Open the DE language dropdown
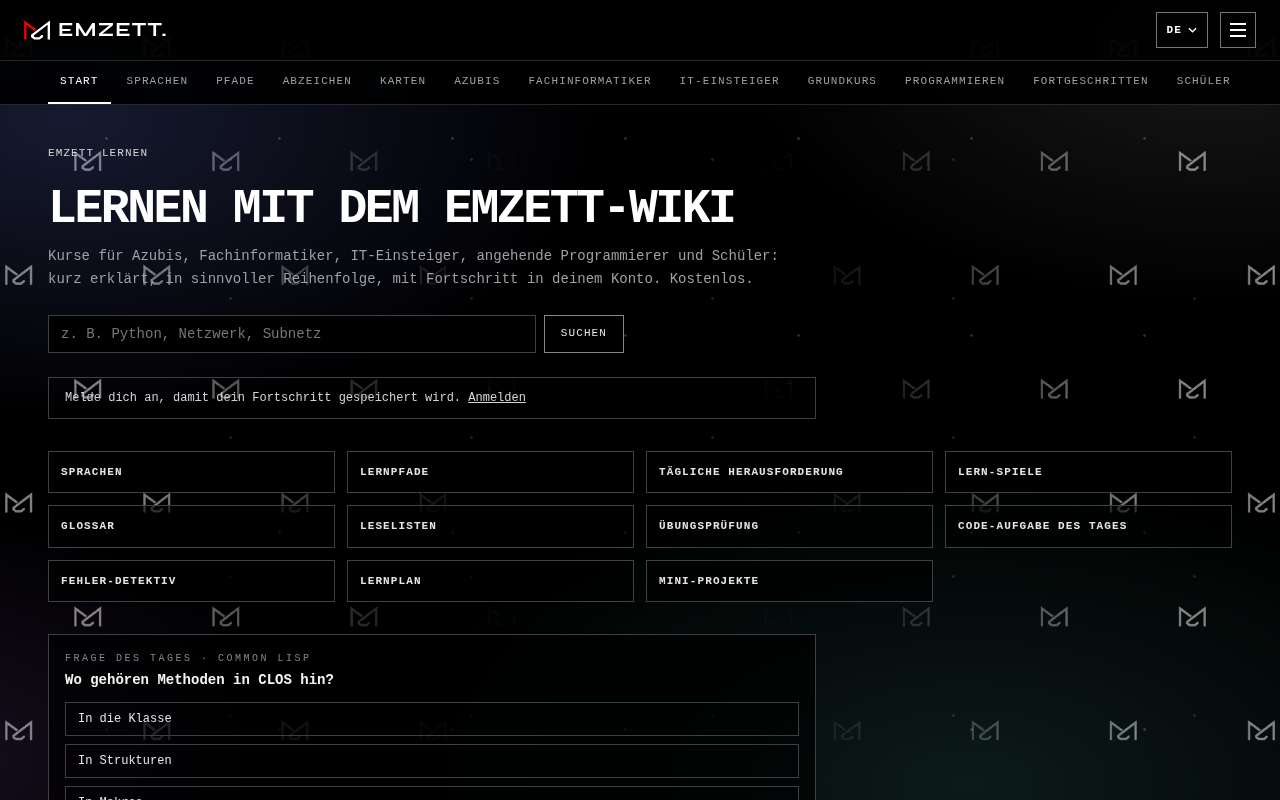This screenshot has width=1280, height=800. pos(1182,30)
